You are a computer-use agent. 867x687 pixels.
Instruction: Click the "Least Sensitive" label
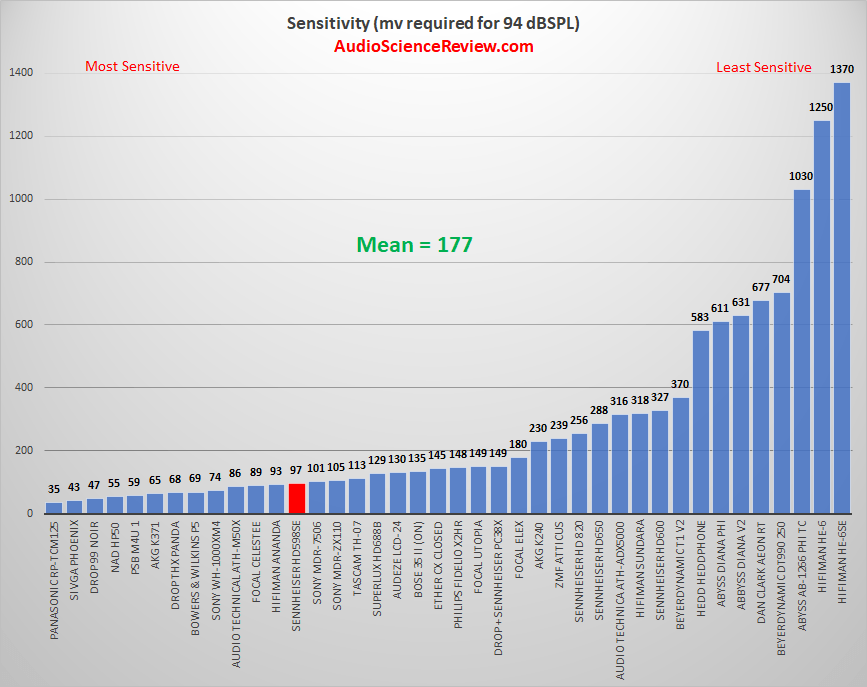pyautogui.click(x=764, y=67)
